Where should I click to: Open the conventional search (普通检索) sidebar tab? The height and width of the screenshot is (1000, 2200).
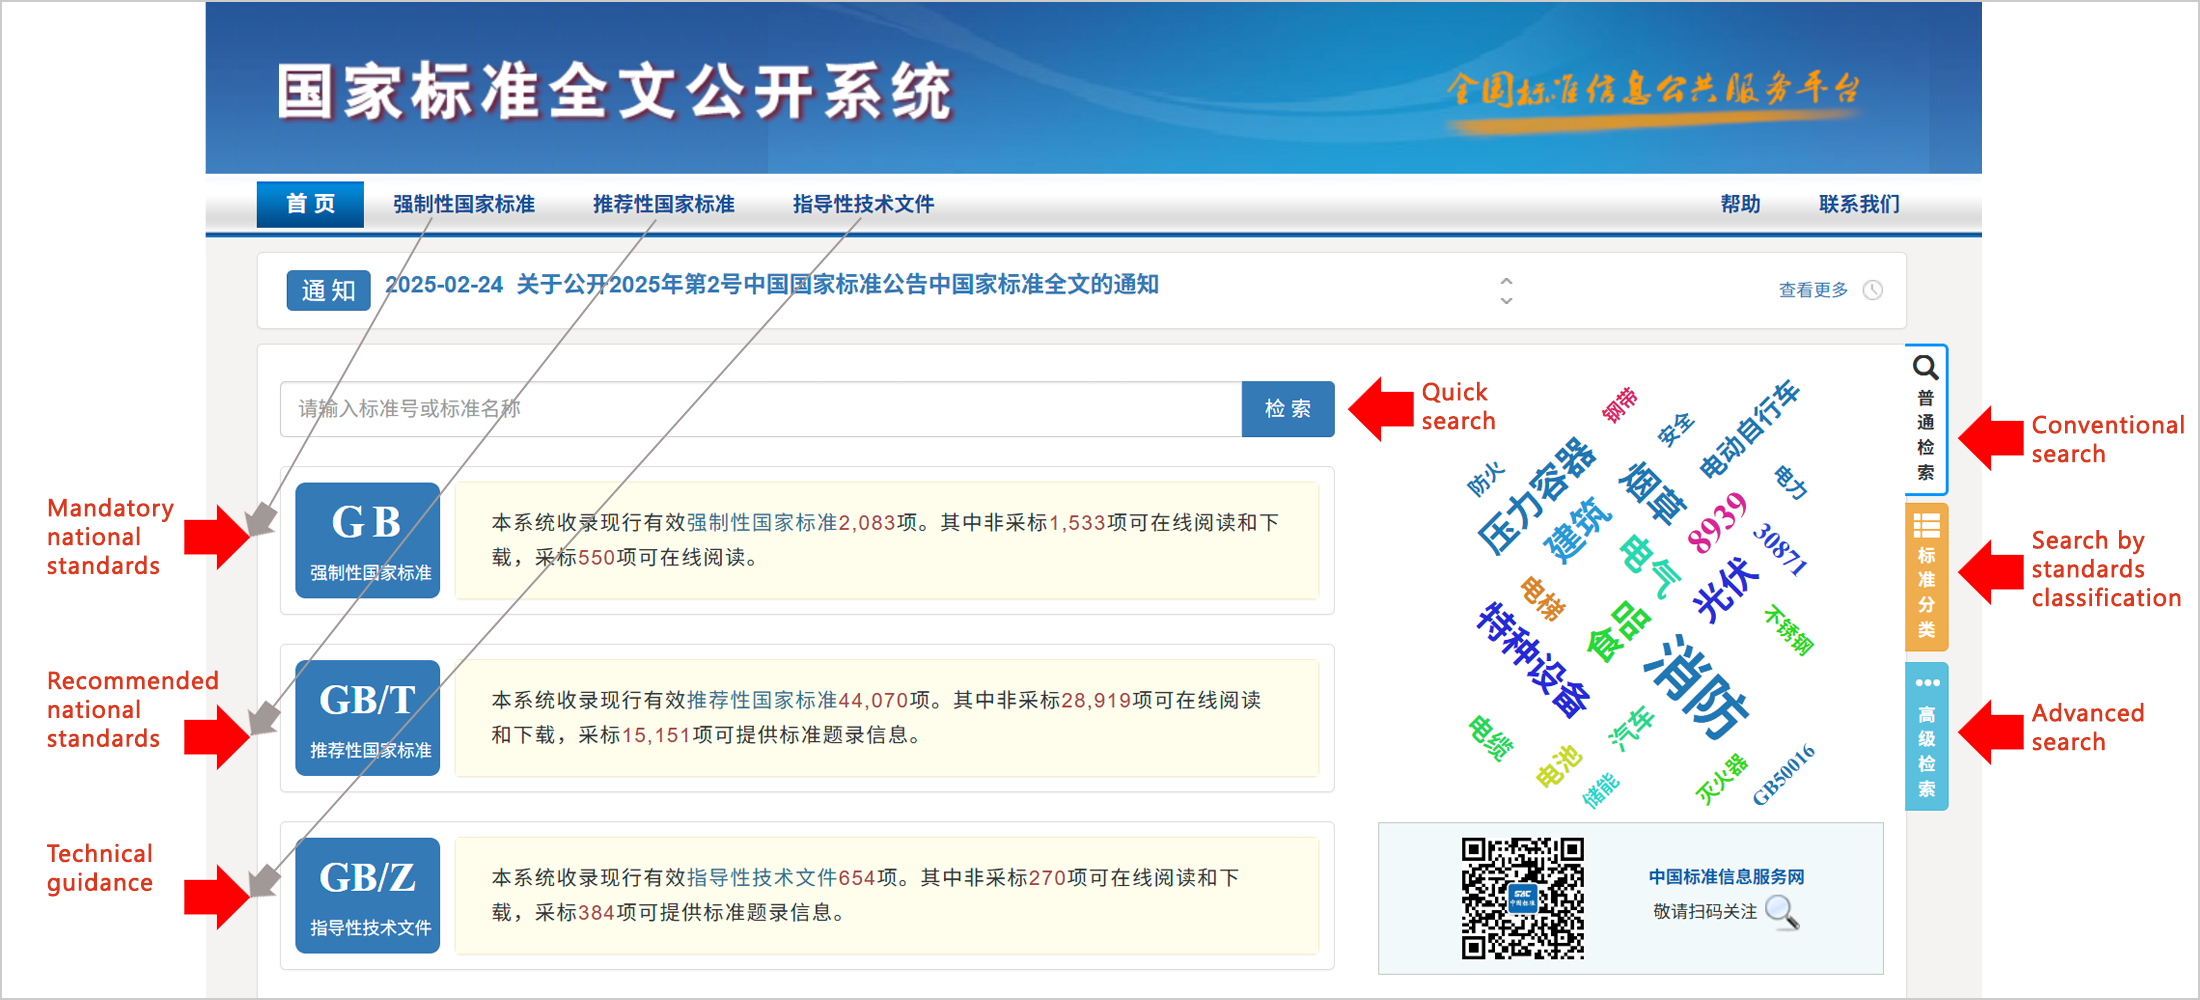1925,421
